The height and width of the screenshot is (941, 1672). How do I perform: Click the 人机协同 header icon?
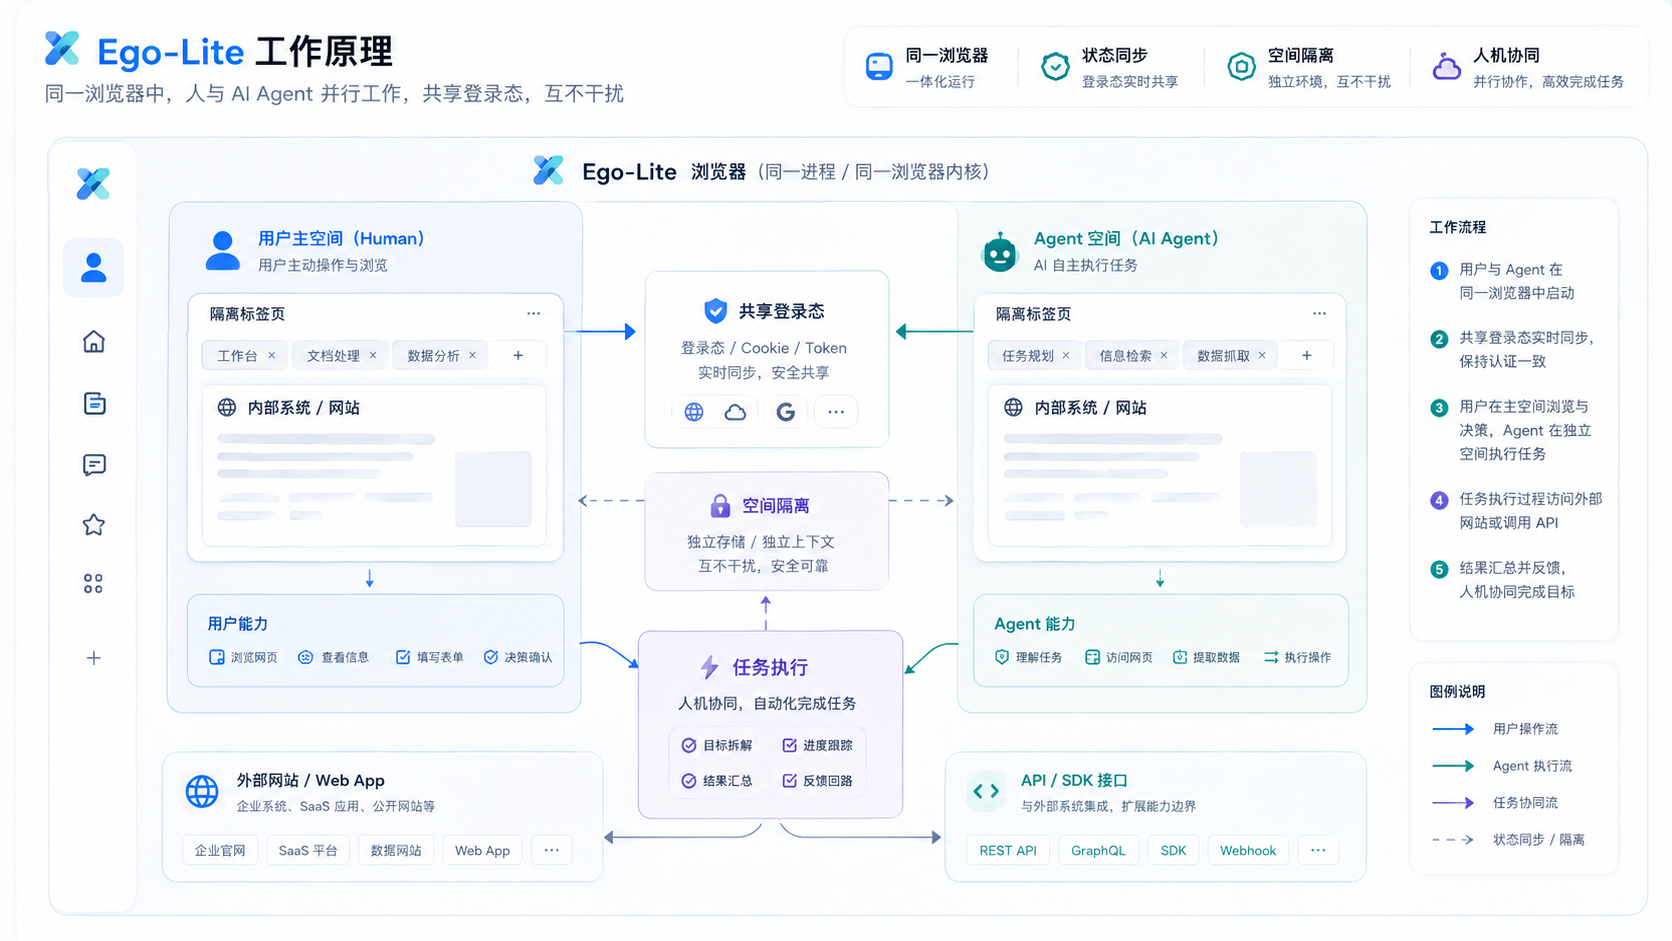click(x=1446, y=66)
